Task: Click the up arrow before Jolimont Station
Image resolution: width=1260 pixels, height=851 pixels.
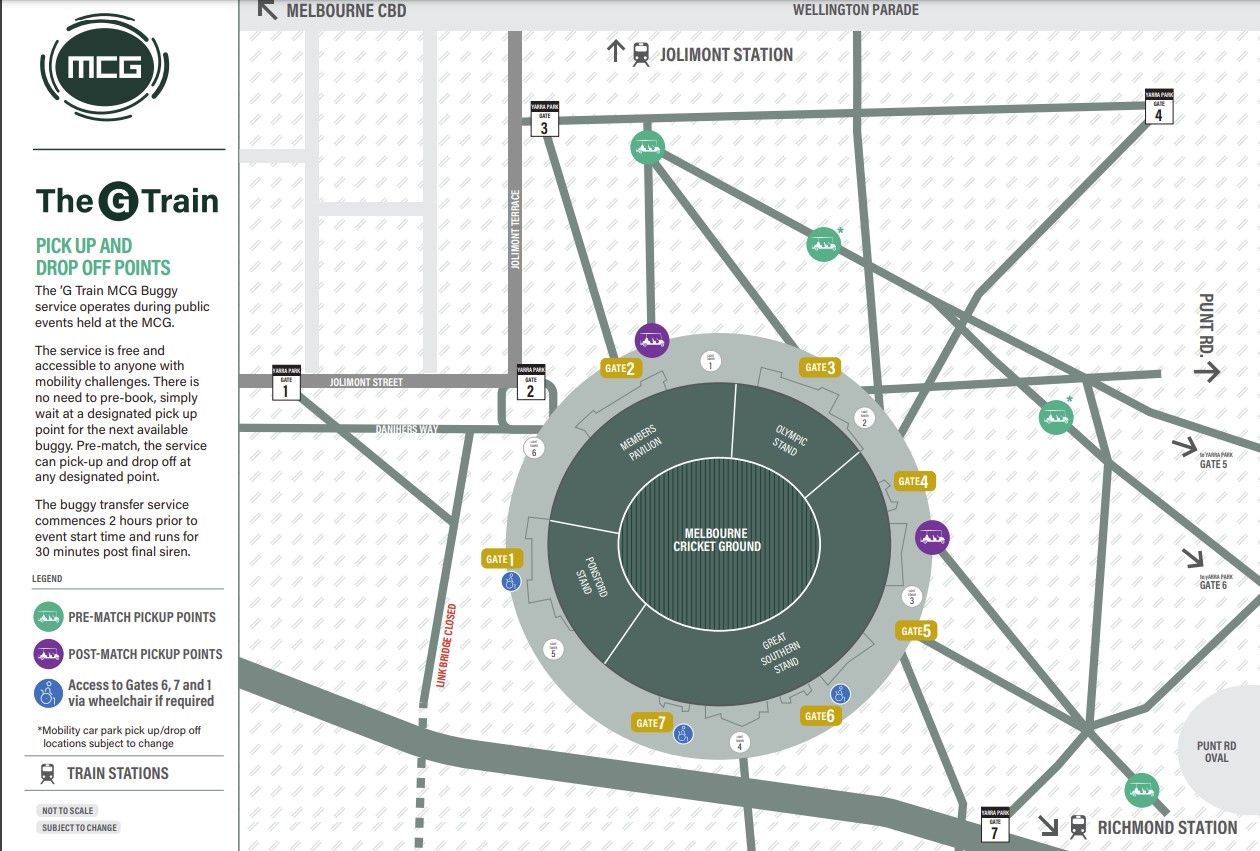Action: click(x=616, y=52)
